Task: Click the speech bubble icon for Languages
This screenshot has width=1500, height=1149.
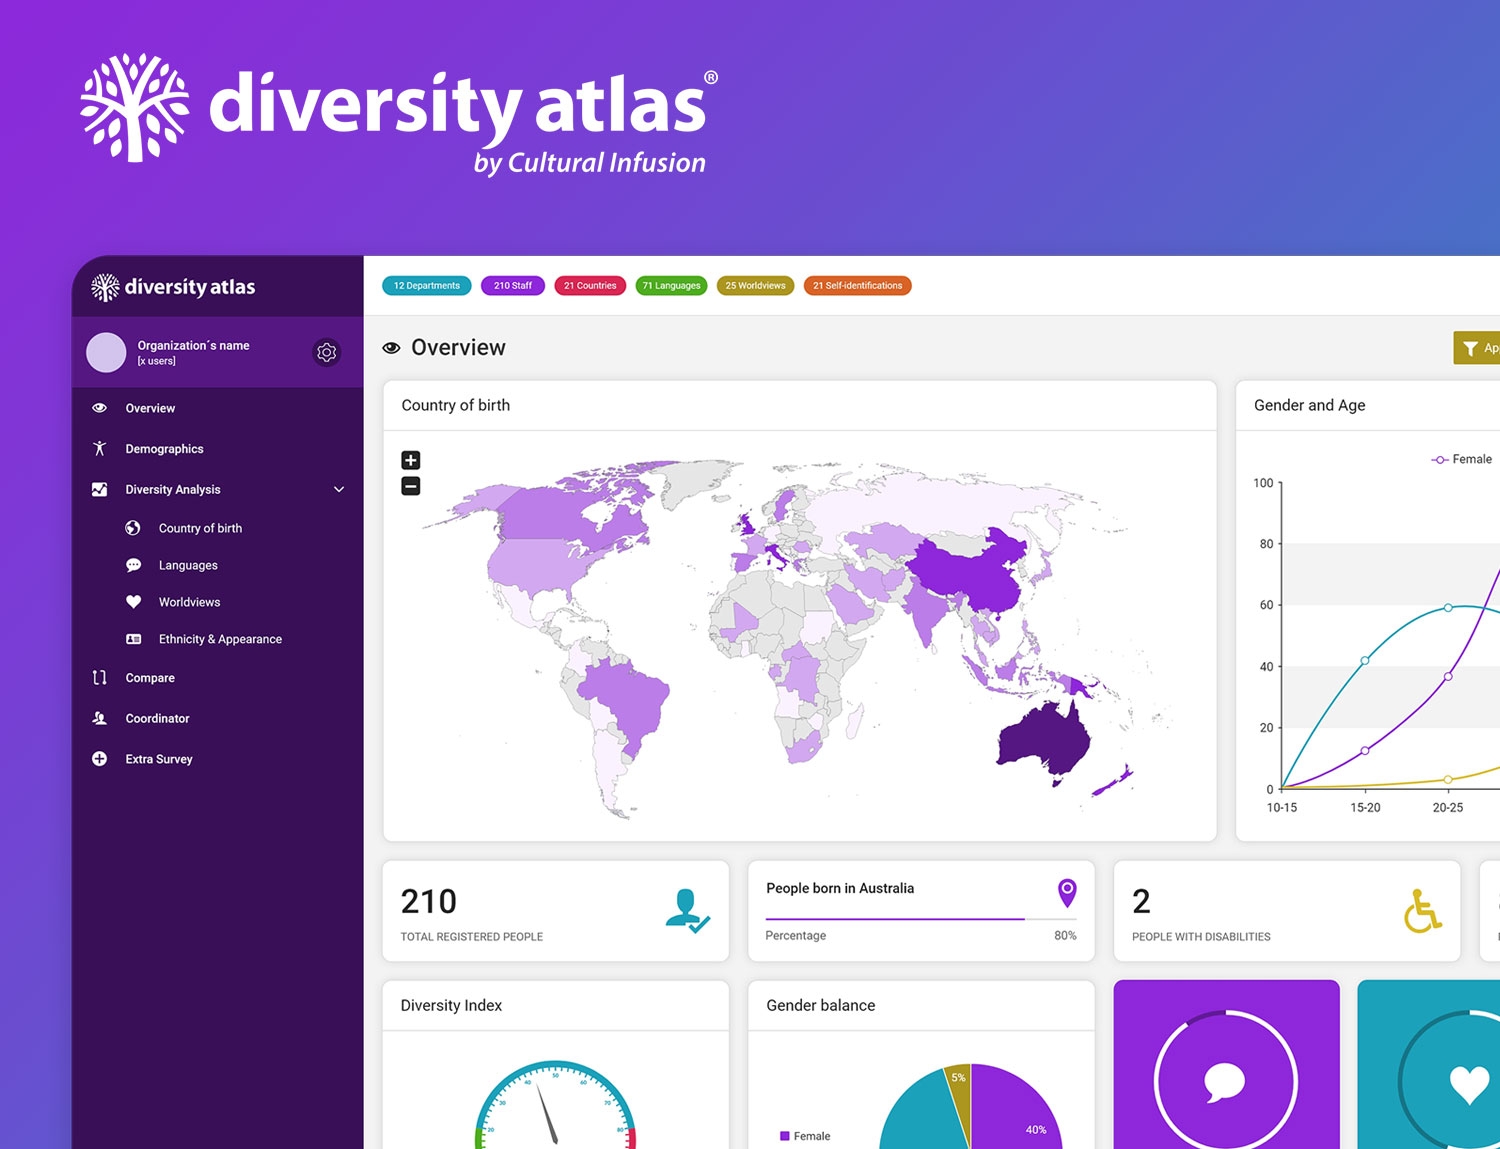Action: tap(133, 565)
